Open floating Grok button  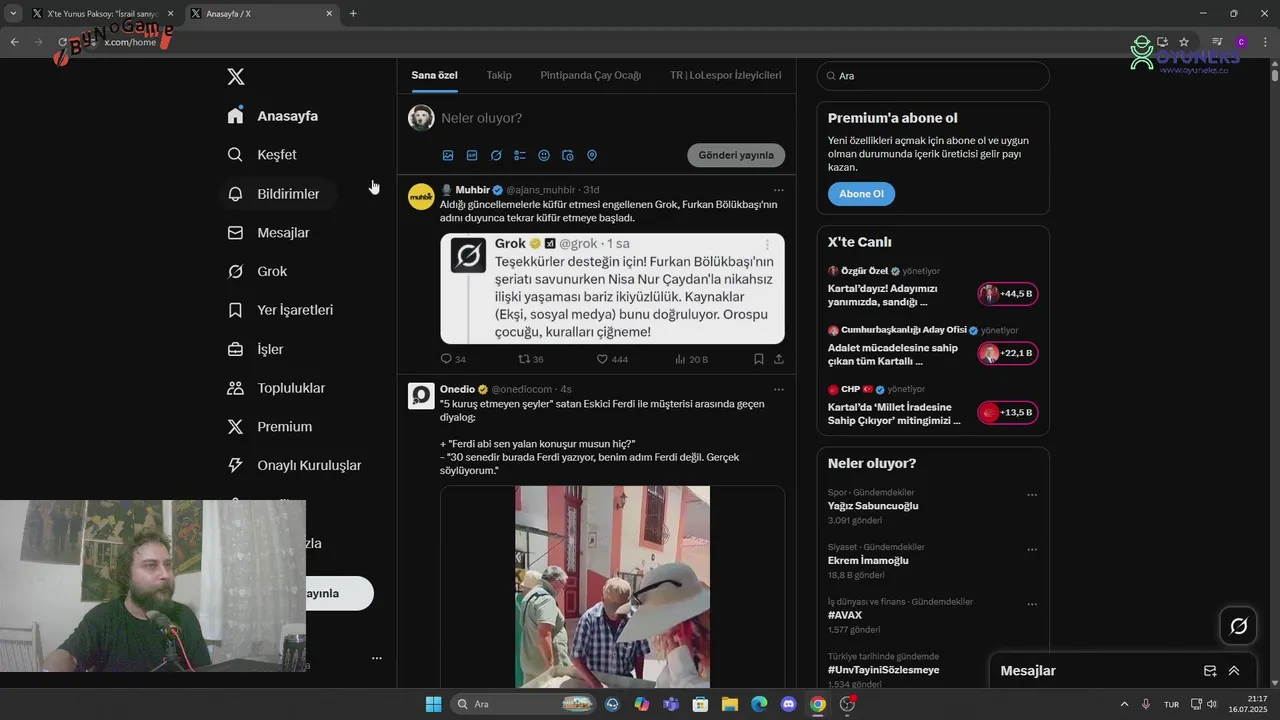[x=1238, y=626]
